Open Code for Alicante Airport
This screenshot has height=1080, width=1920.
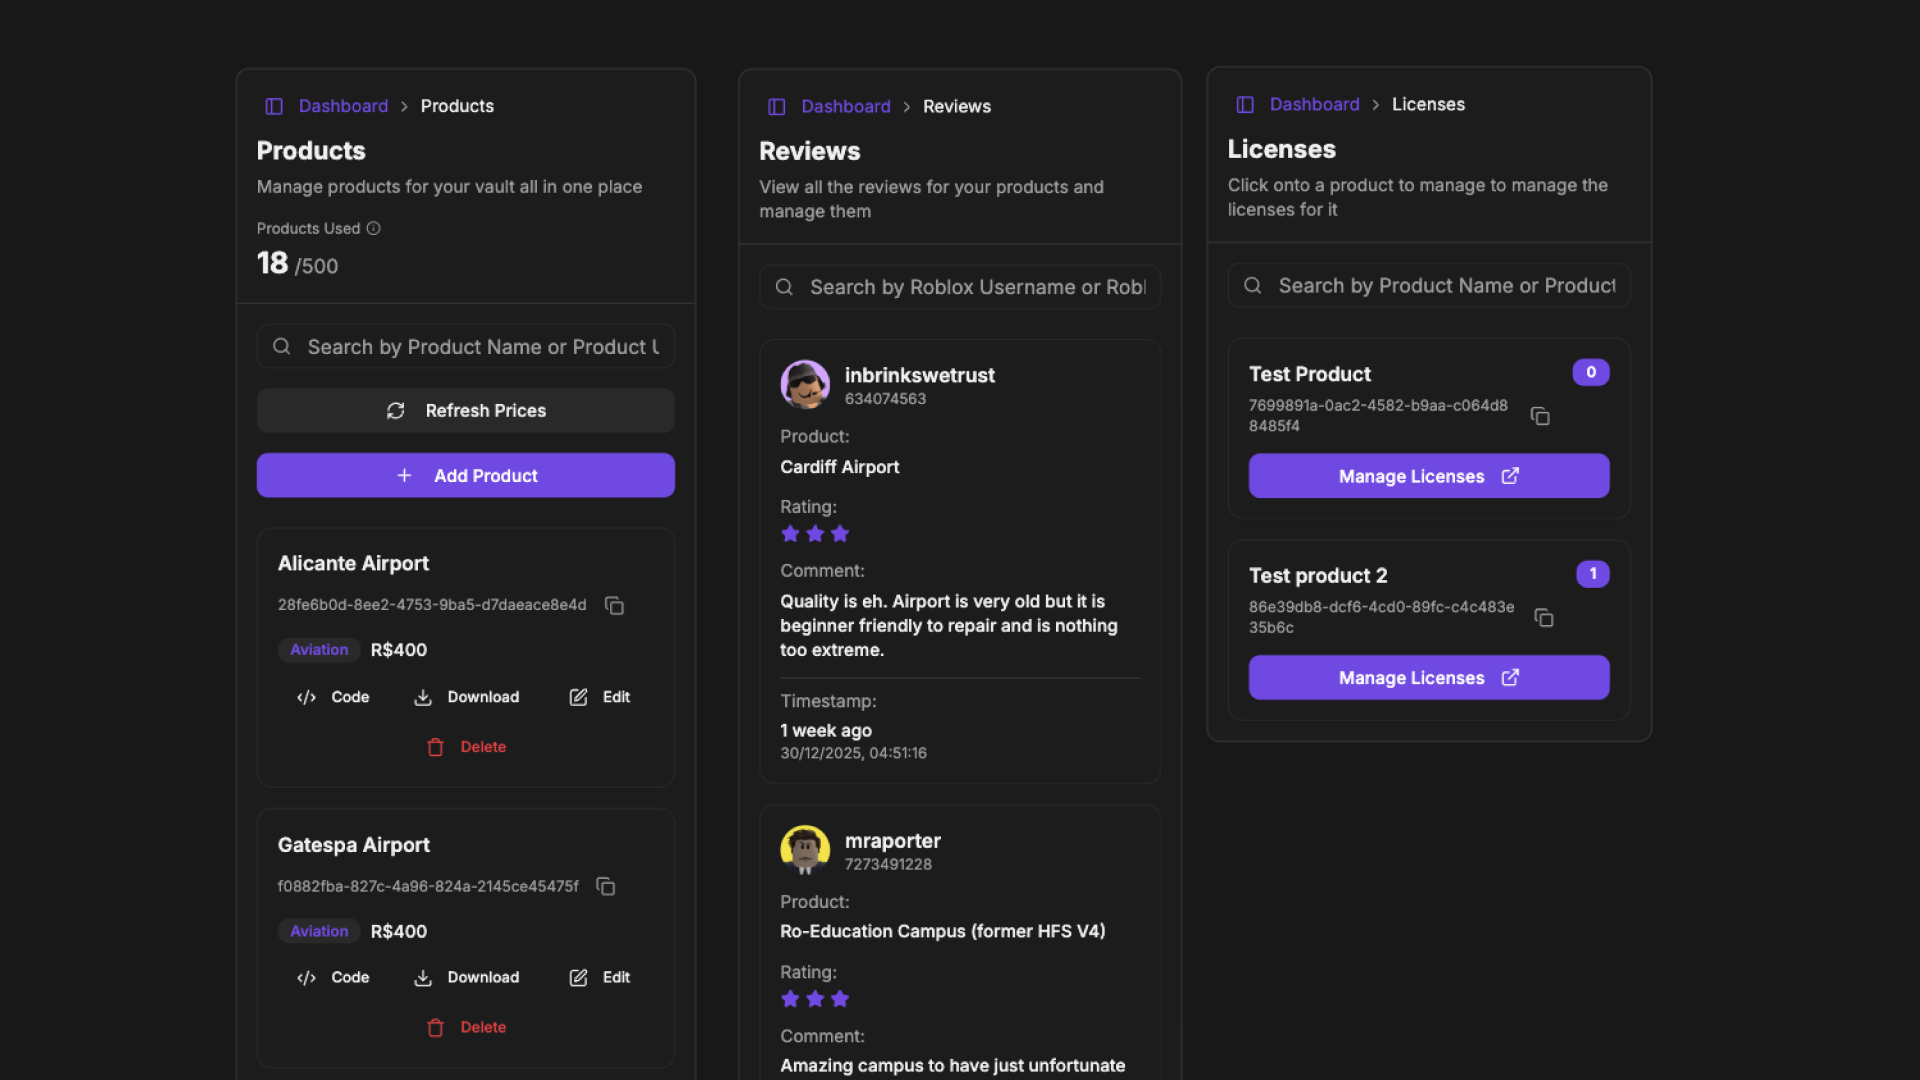(x=334, y=697)
